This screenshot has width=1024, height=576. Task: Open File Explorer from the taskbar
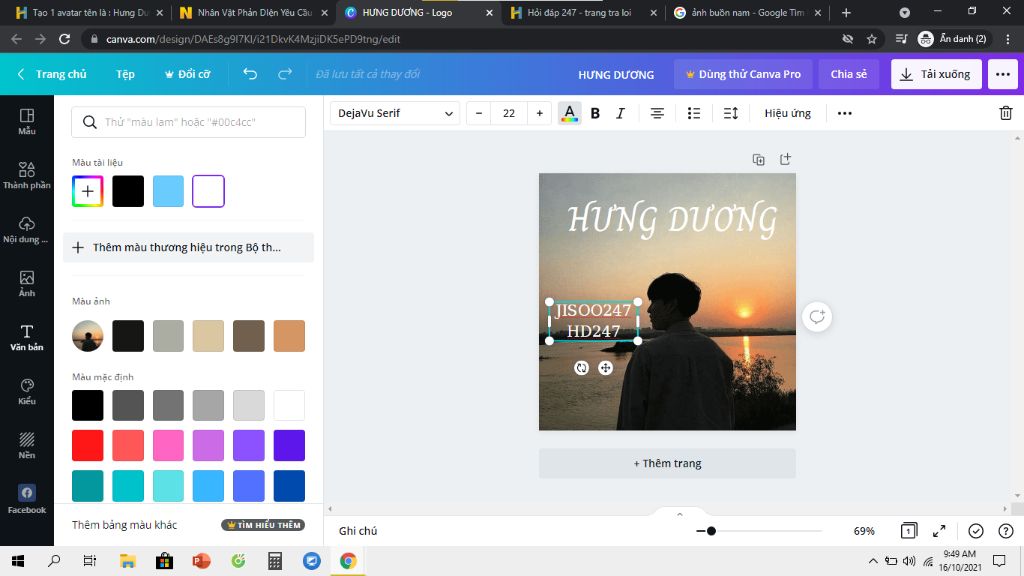127,561
